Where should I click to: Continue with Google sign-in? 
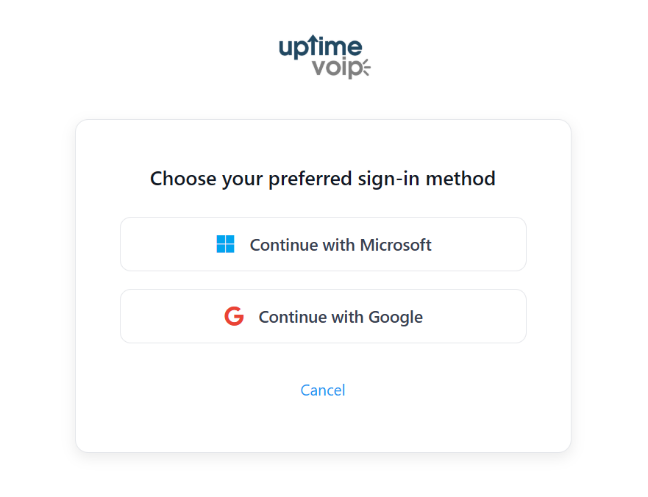(323, 317)
